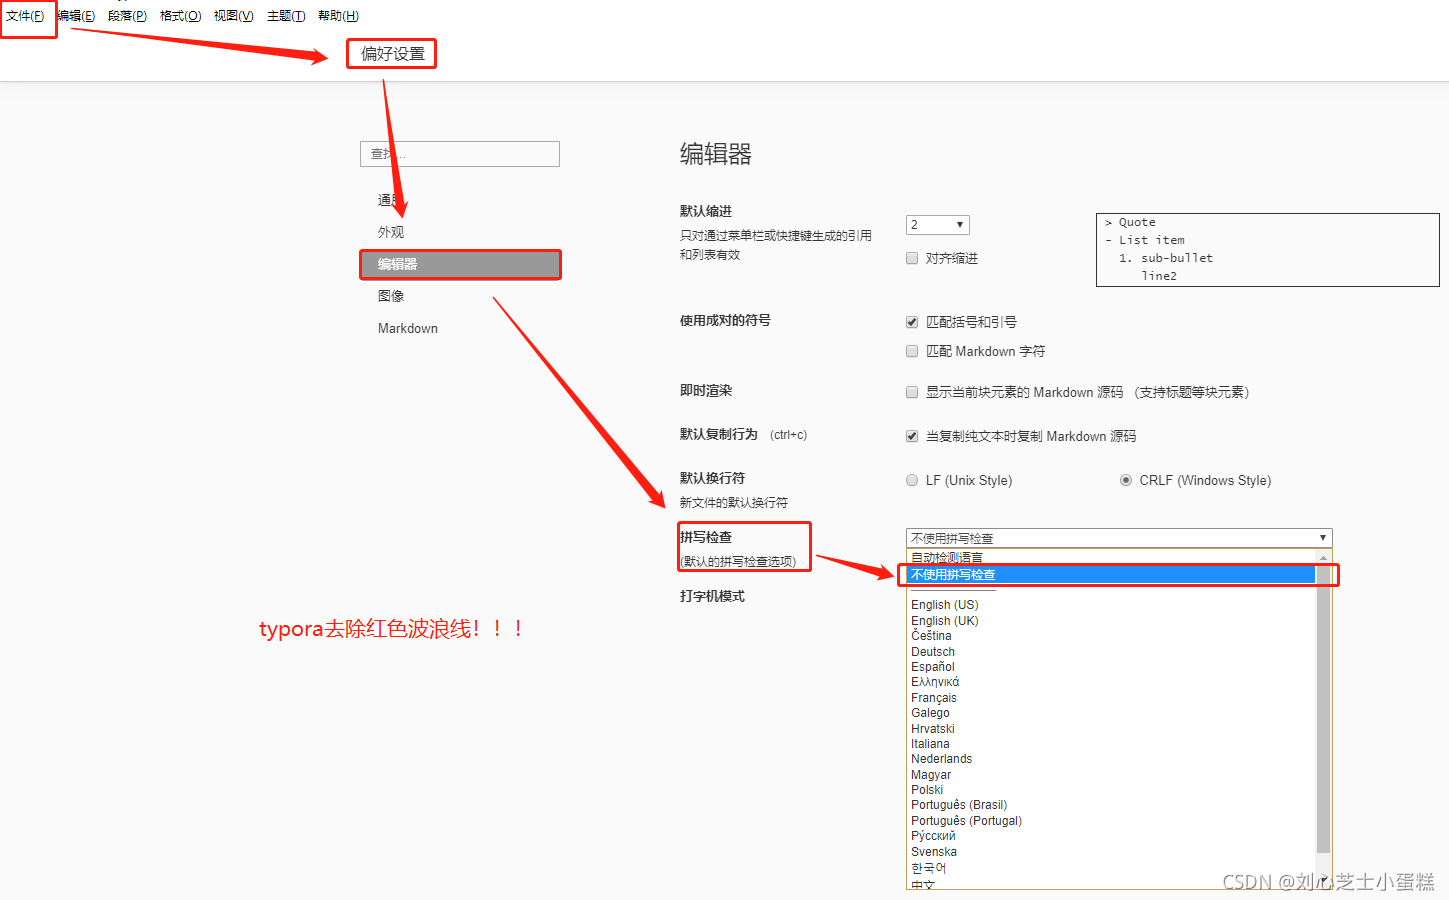Click the language list scrollbar thumb
Screen dimensions: 1449x900
(x=1324, y=710)
